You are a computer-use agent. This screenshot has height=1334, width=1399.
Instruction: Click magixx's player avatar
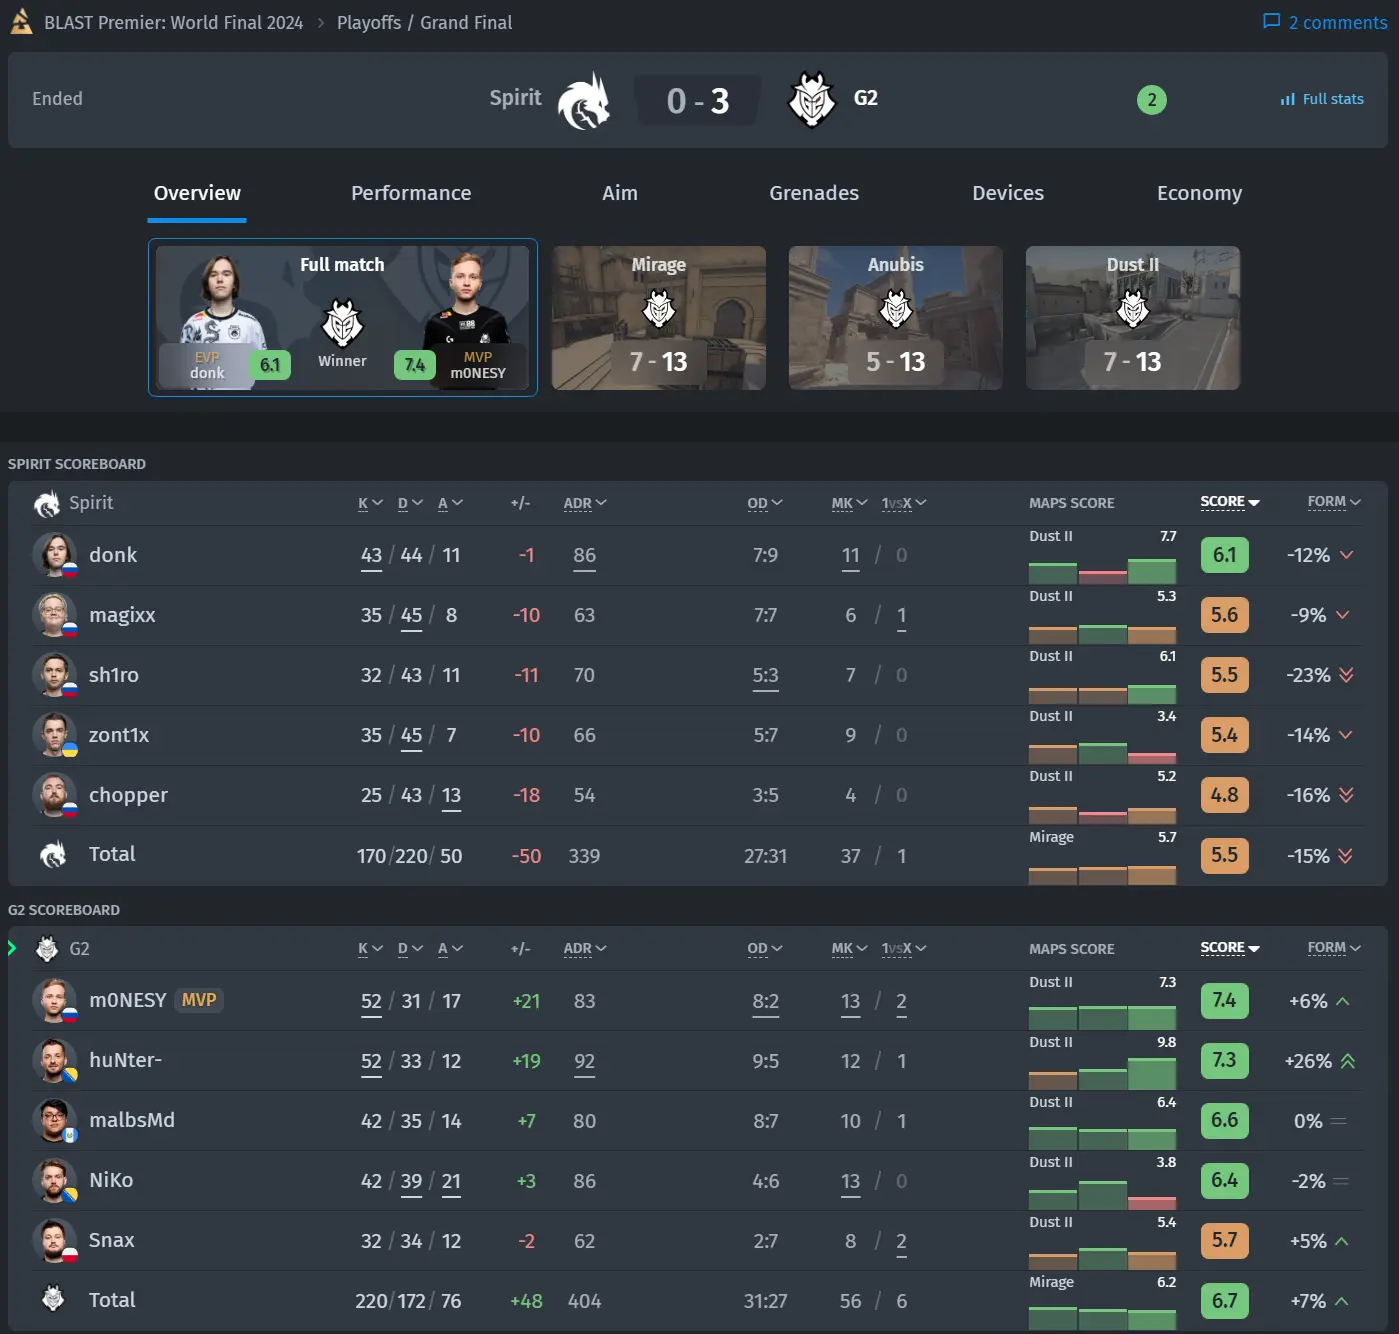55,615
